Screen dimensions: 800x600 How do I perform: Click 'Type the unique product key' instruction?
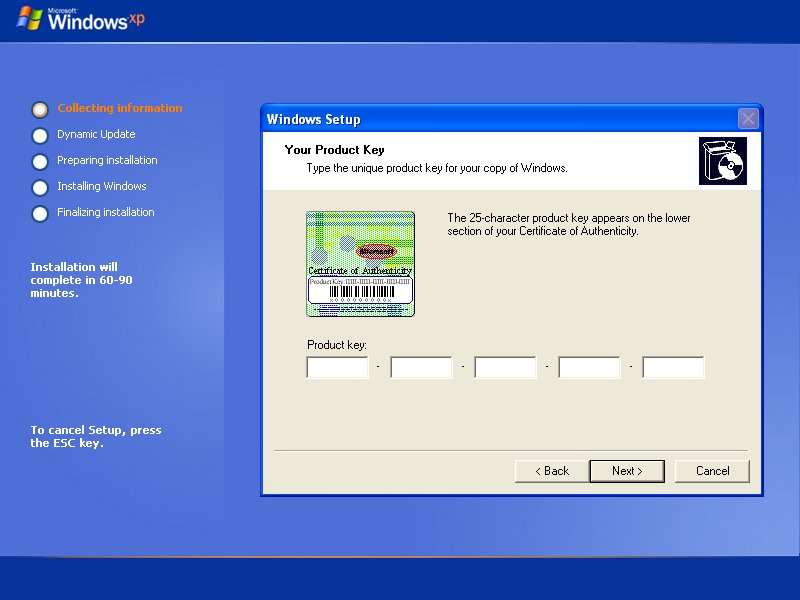point(437,168)
